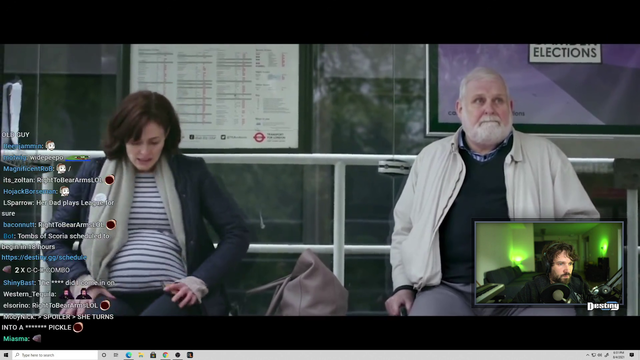Launch Microsoft Edge from the taskbar
This screenshot has height=360, width=640.
pyautogui.click(x=129, y=355)
